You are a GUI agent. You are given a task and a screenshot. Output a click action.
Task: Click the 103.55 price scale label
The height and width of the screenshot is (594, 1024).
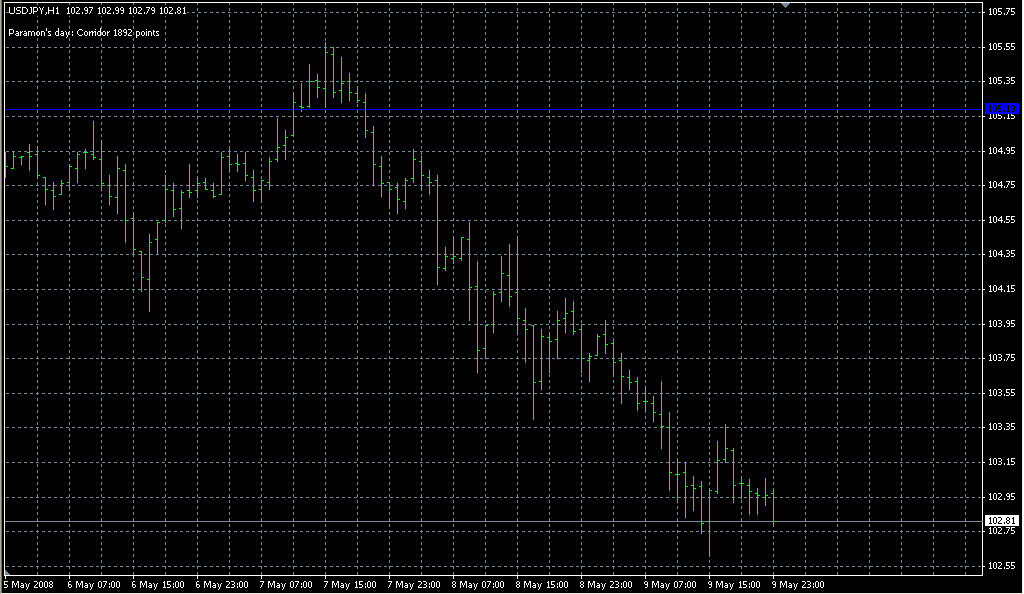pyautogui.click(x=1001, y=393)
